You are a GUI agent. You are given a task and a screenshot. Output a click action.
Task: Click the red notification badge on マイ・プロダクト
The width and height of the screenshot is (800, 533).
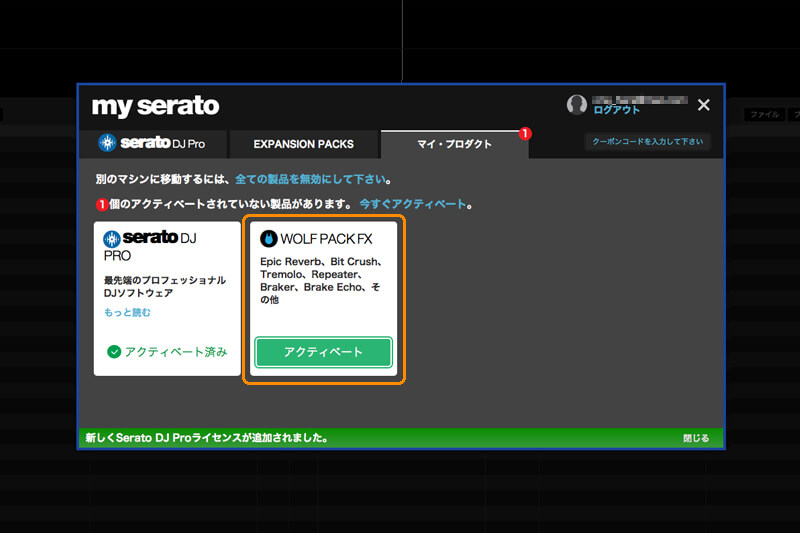coord(525,134)
